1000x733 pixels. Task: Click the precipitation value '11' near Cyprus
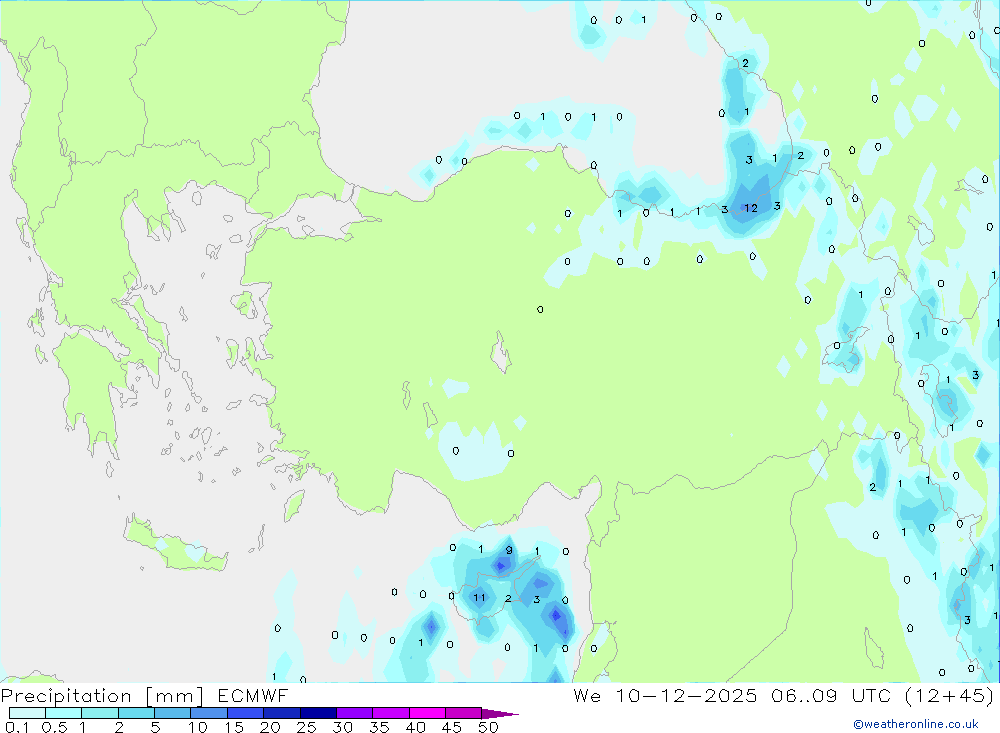tap(479, 598)
